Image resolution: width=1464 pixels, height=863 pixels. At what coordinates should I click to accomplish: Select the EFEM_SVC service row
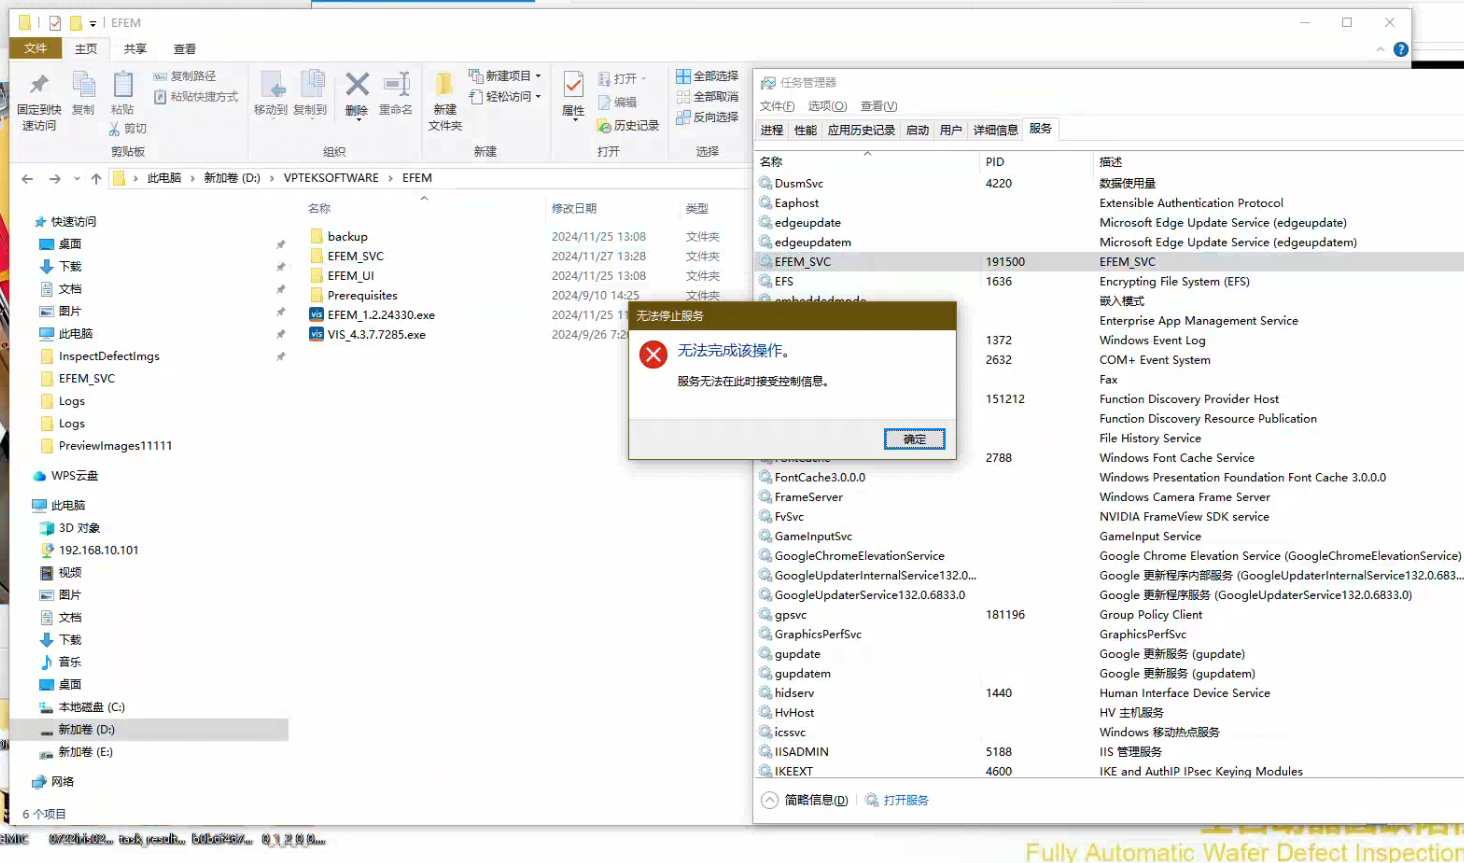pyautogui.click(x=1110, y=262)
